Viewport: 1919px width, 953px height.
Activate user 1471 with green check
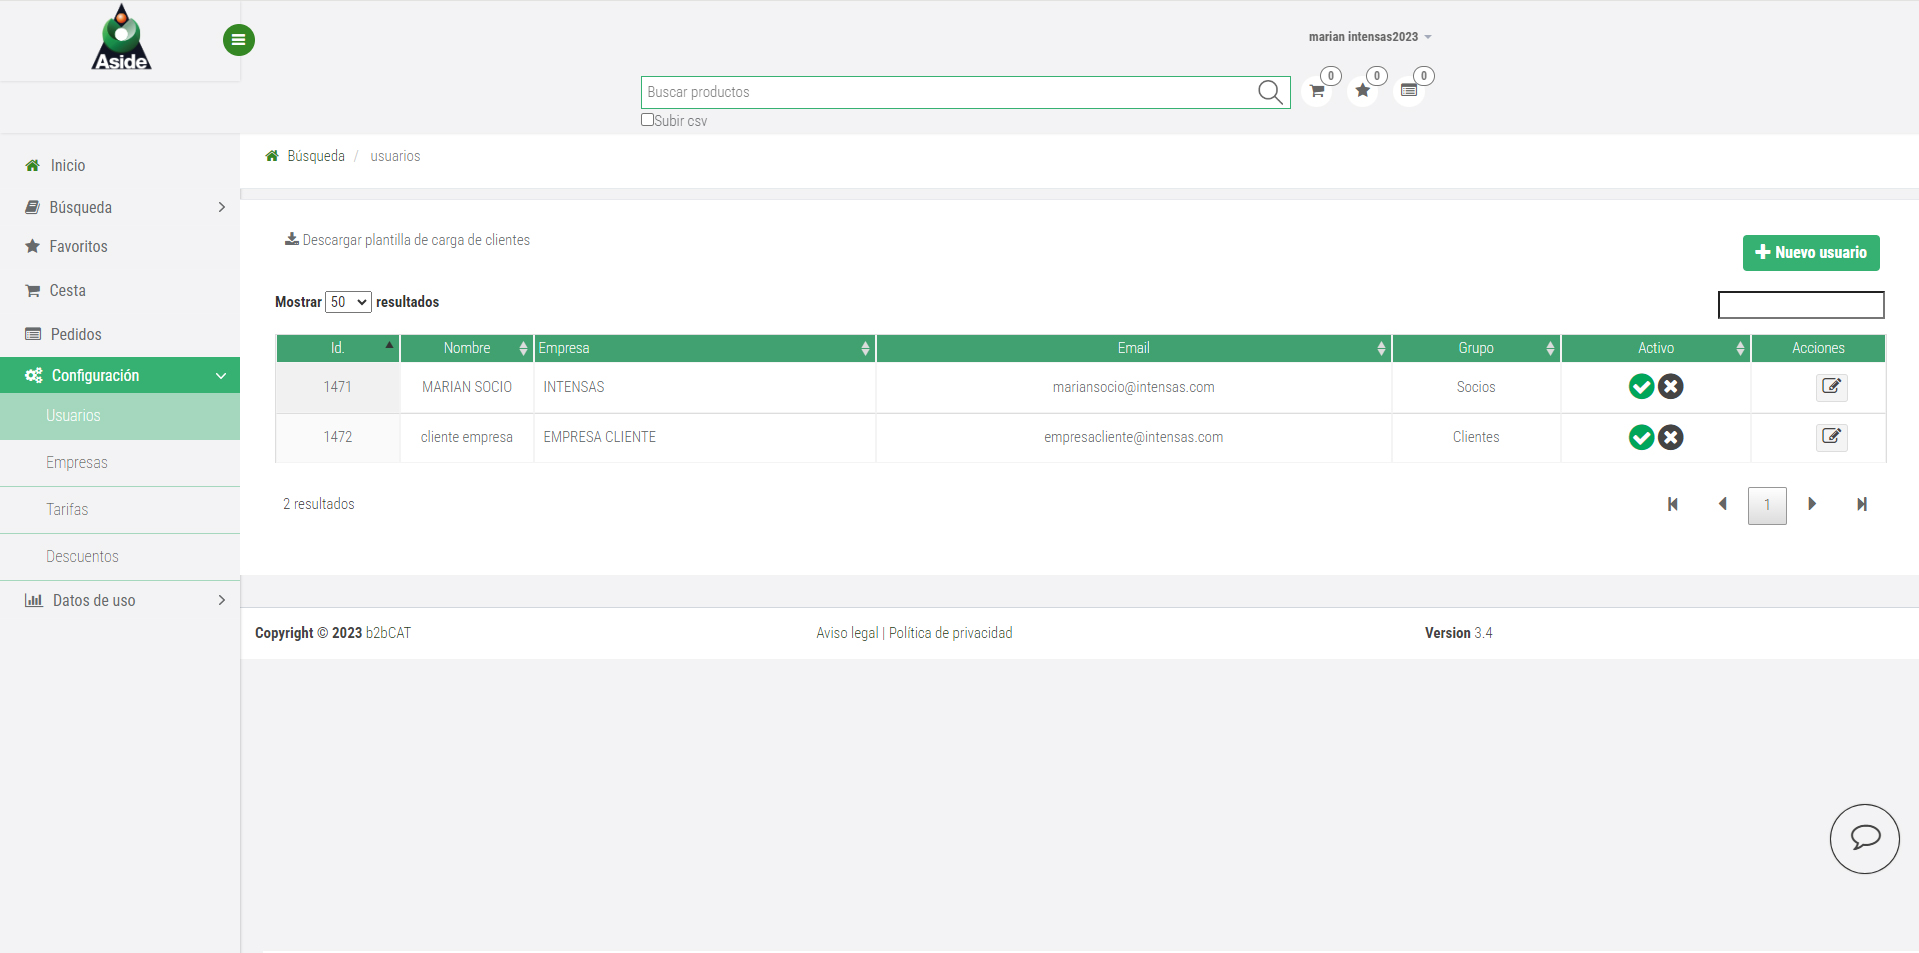[1641, 387]
